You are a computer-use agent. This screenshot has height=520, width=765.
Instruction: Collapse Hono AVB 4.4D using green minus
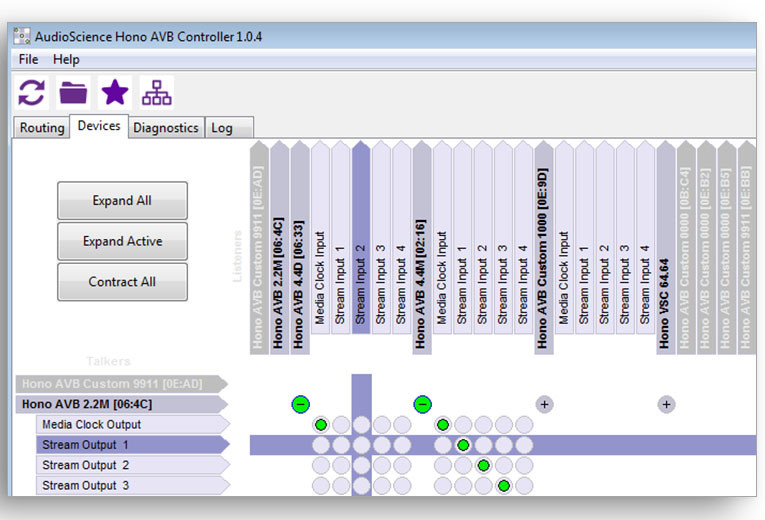pos(300,404)
